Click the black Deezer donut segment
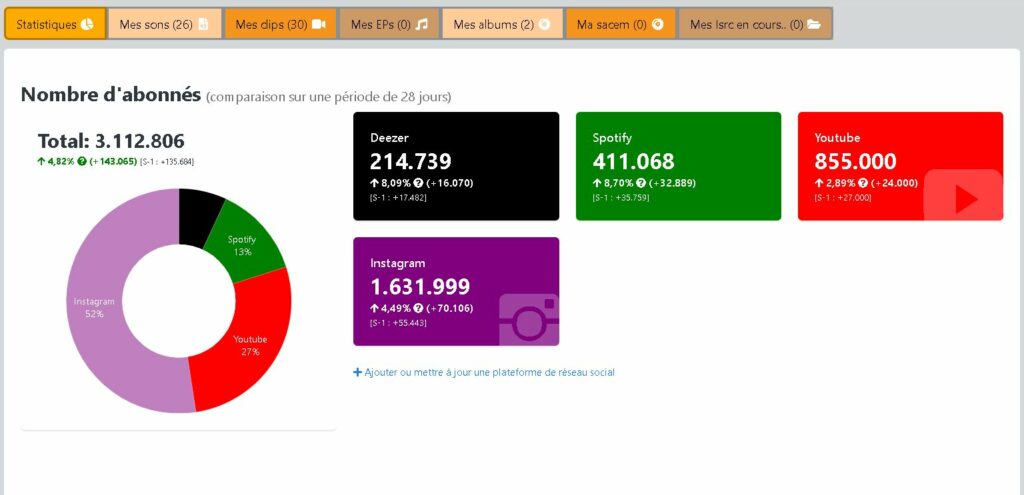This screenshot has width=1024, height=495. pos(199,217)
